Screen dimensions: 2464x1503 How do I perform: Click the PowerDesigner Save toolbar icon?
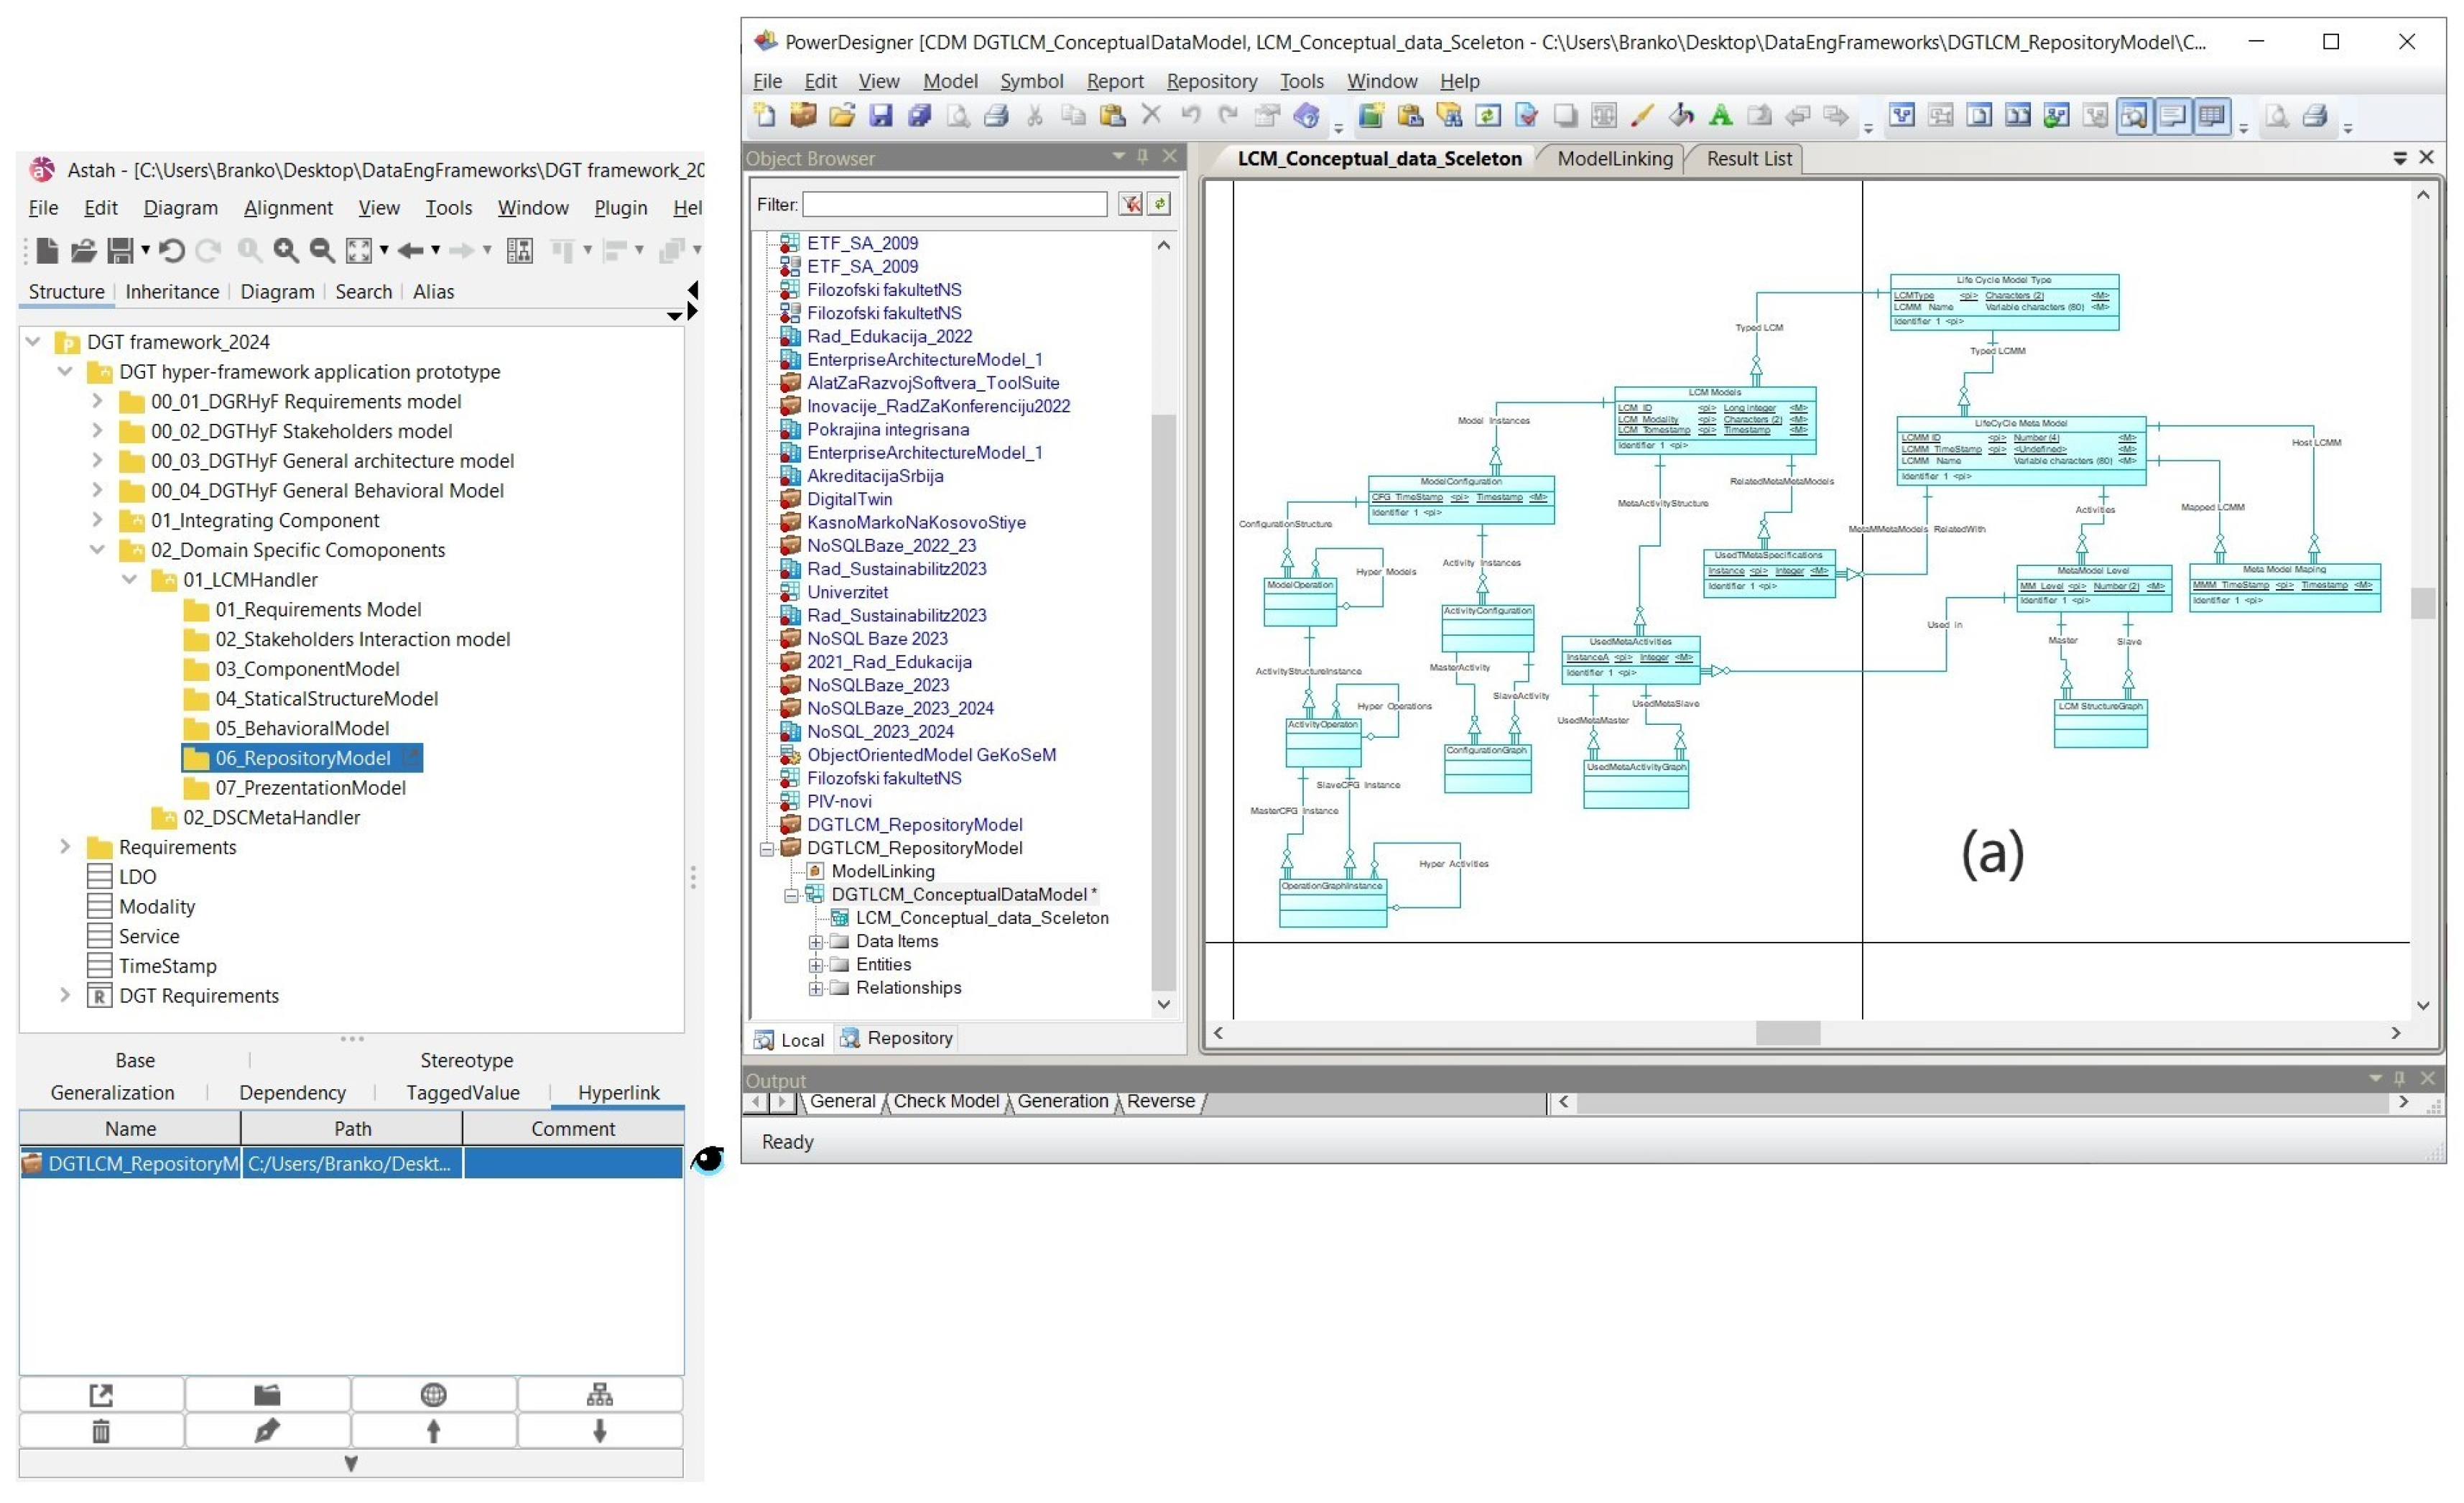tap(880, 116)
